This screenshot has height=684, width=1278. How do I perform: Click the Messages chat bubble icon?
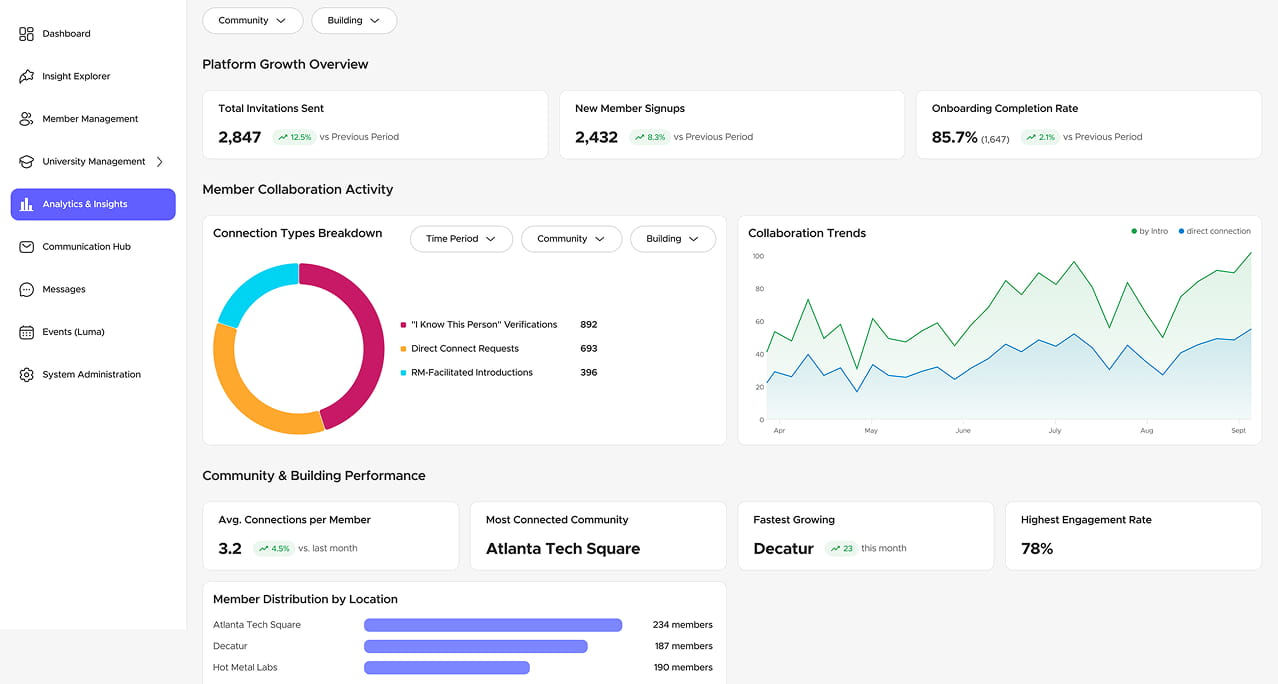[26, 290]
